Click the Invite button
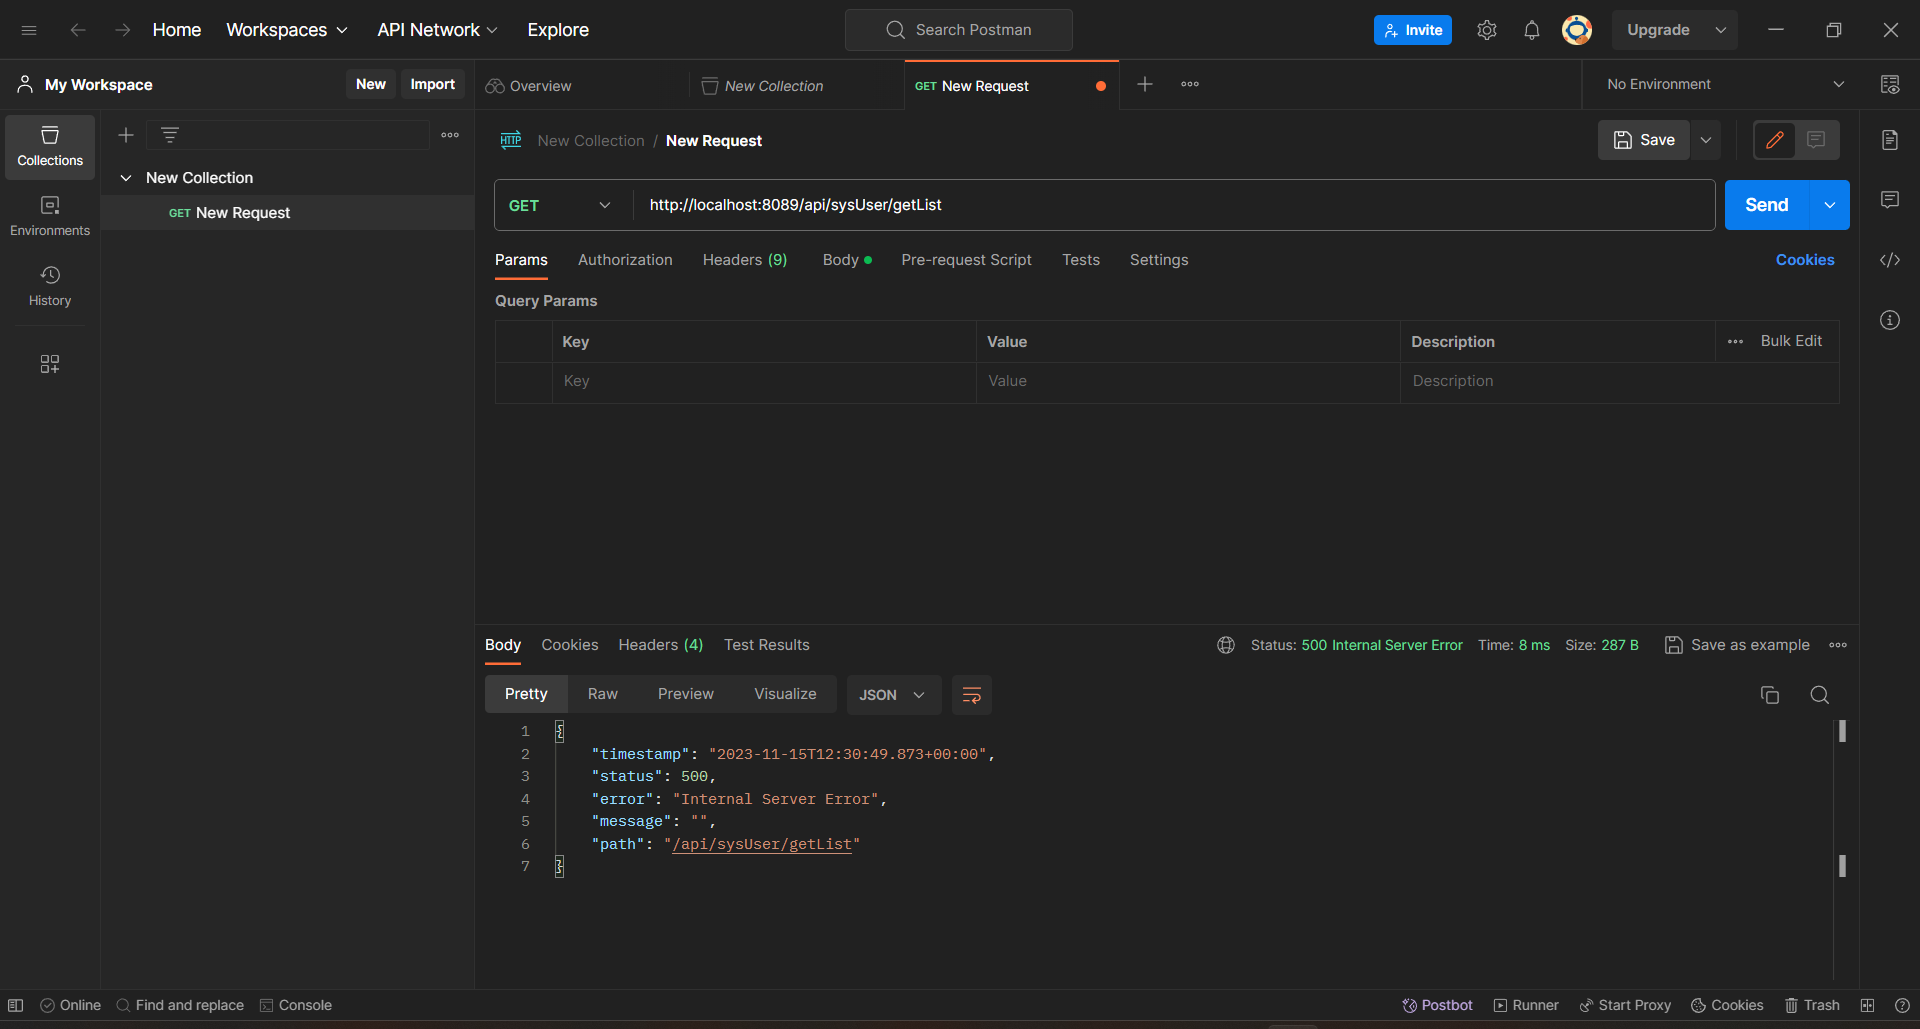Screen dimensions: 1920x1029 click(x=1413, y=30)
